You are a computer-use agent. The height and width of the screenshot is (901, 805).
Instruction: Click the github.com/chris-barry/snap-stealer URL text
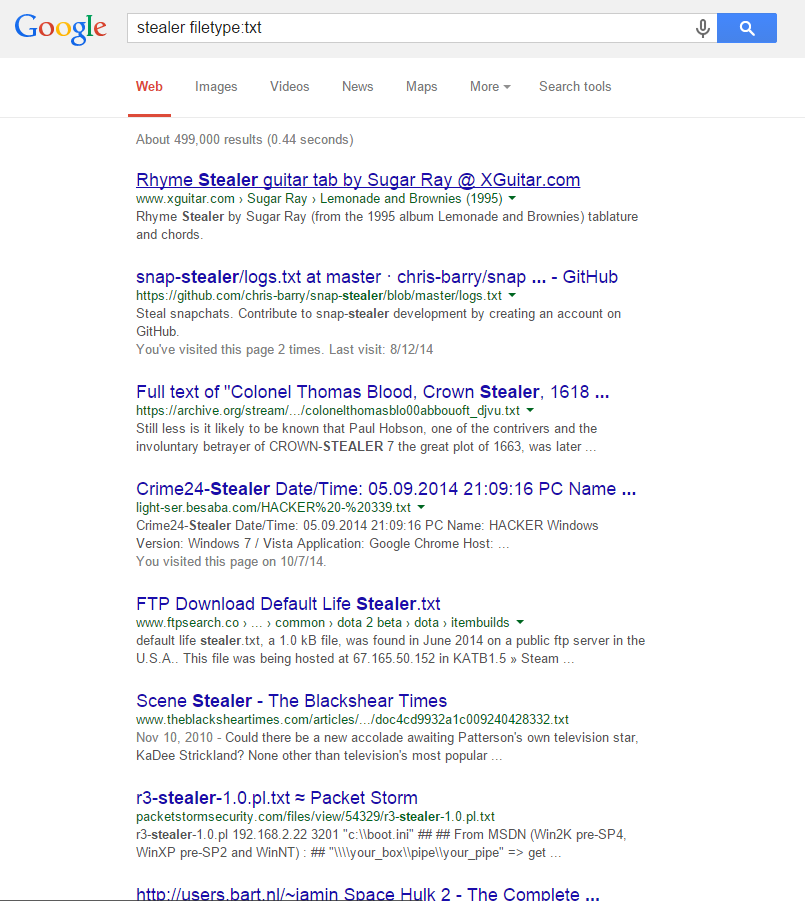pyautogui.click(x=319, y=296)
